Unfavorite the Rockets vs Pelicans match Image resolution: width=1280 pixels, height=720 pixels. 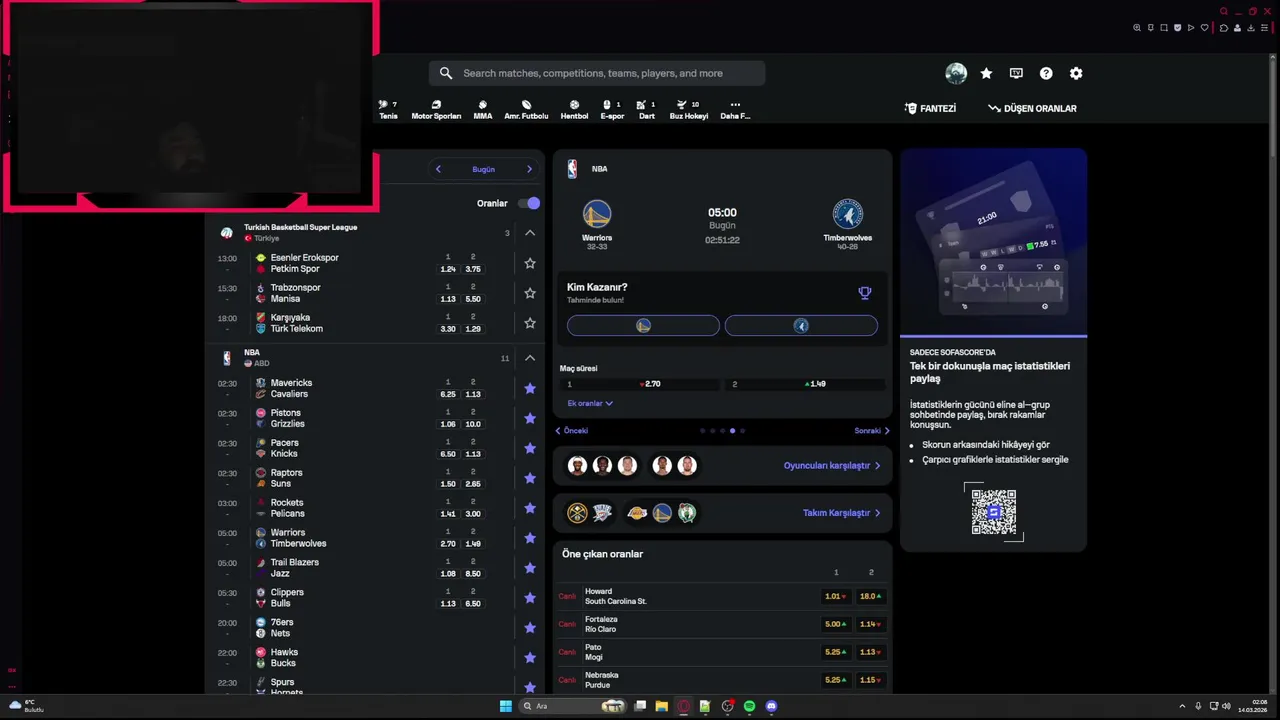click(x=530, y=508)
